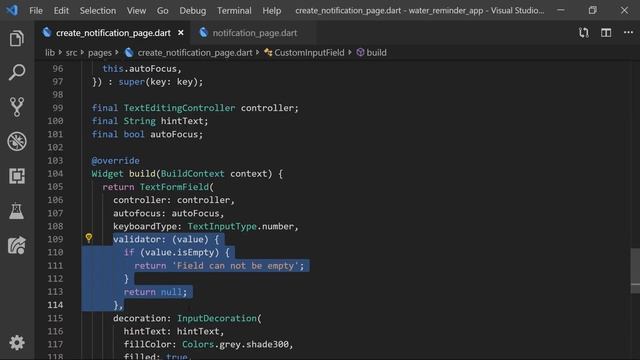Open the last activity bar extension icon
The height and width of the screenshot is (360, 640).
coord(16,245)
